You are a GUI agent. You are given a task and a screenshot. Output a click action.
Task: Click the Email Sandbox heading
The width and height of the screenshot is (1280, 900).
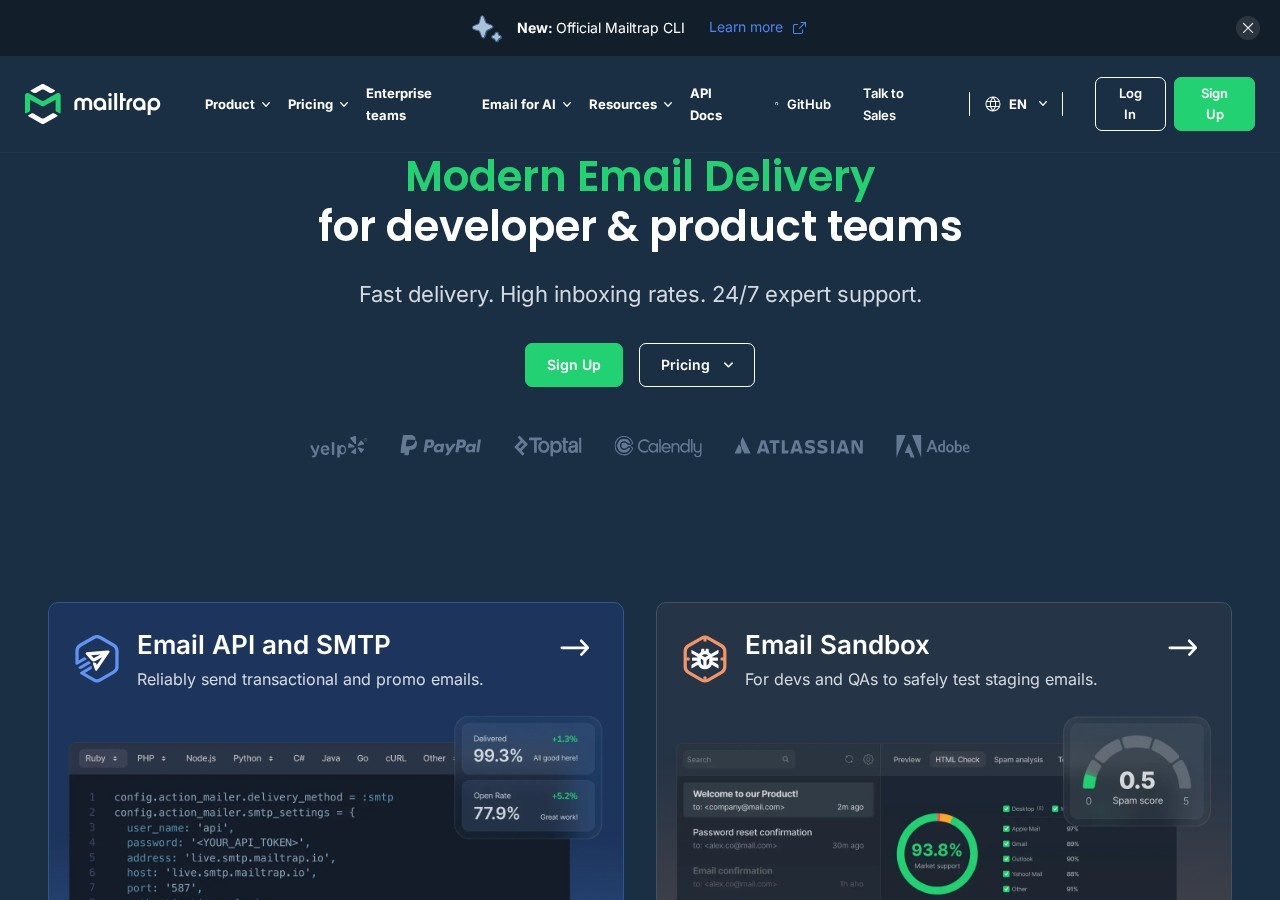pos(837,645)
